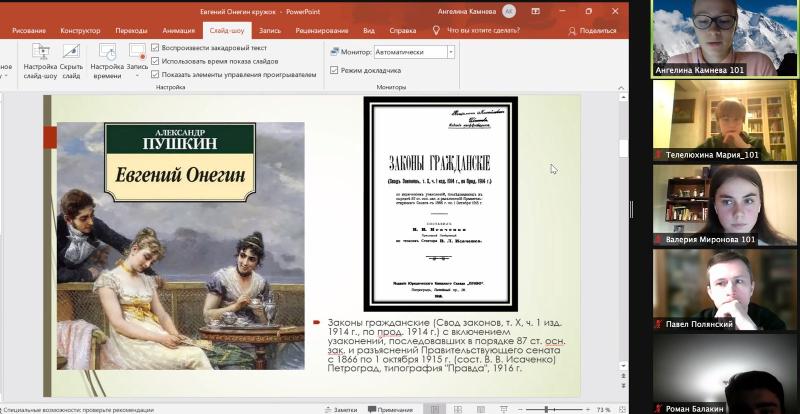Screen dimensions: 800x414
Task: Switch to the Вид tab
Action: tap(369, 31)
